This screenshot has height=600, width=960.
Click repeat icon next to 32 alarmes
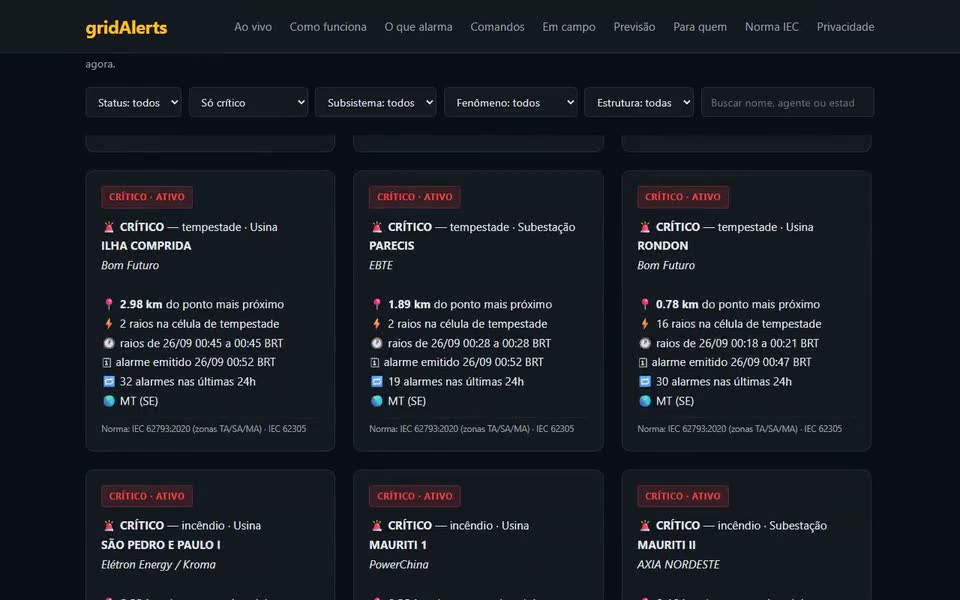109,381
